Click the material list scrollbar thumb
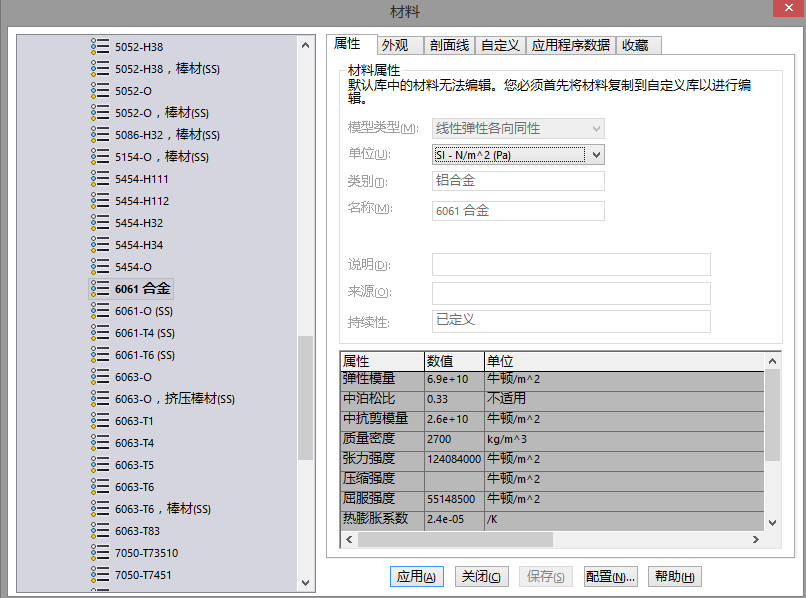The image size is (806, 598). click(305, 397)
